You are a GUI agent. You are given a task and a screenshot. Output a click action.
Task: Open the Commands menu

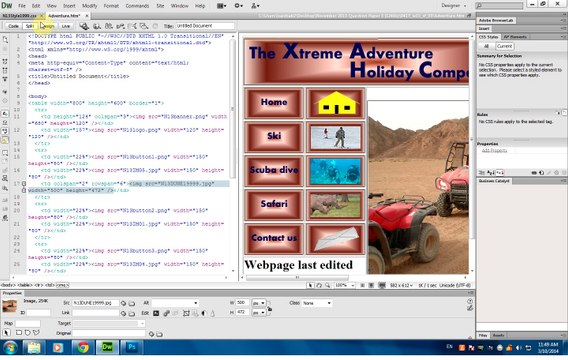click(x=137, y=6)
